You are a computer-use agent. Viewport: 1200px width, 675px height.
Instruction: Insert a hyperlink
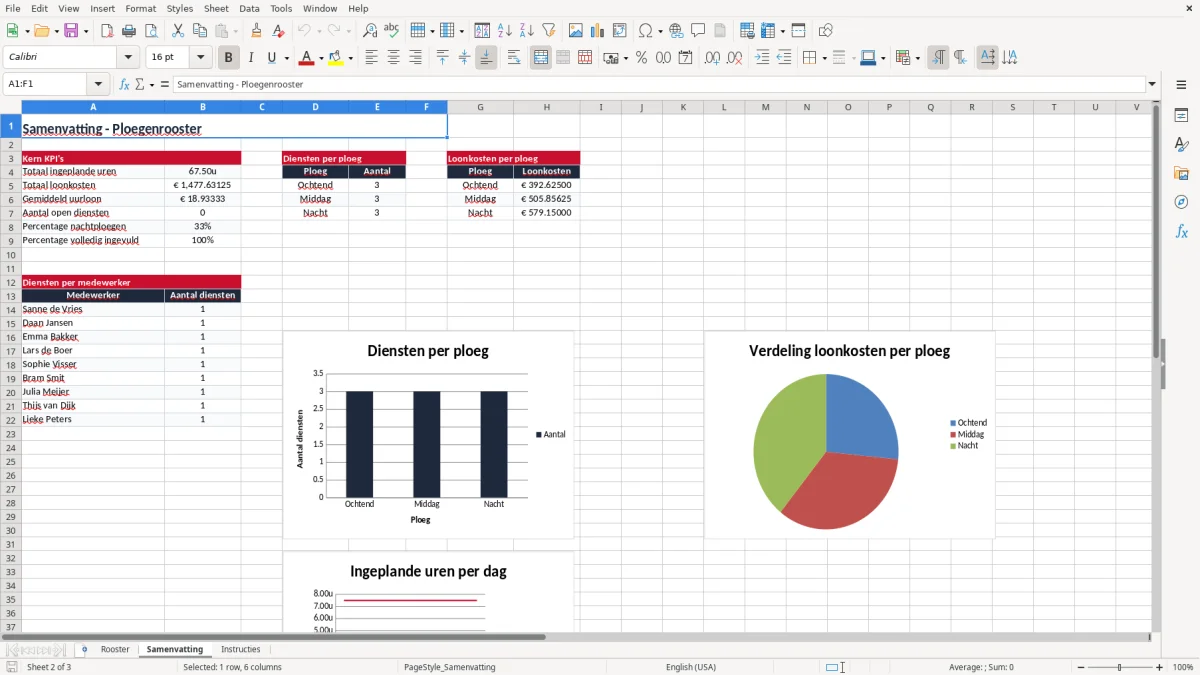[676, 31]
